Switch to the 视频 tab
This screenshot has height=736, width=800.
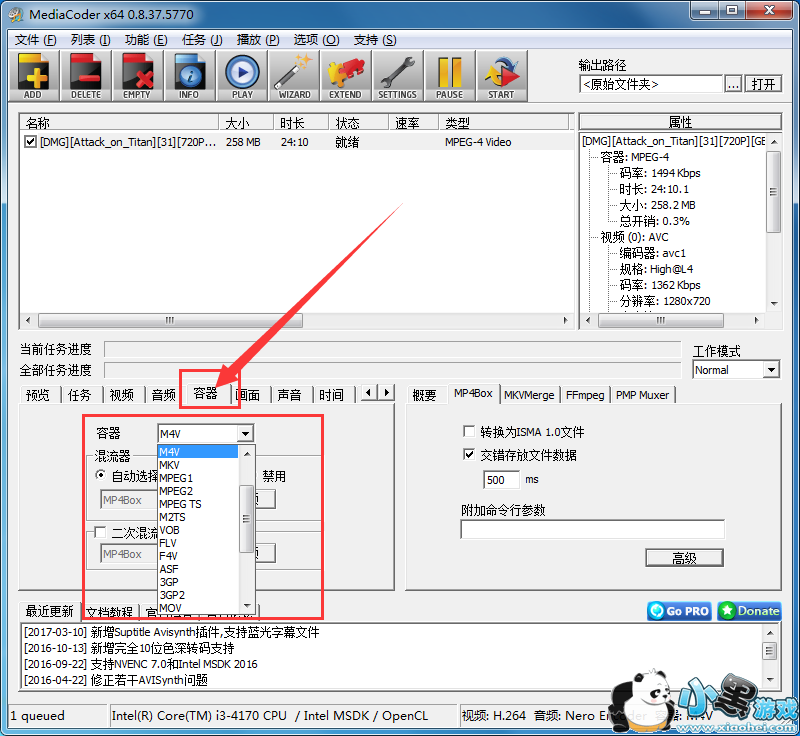(x=121, y=395)
